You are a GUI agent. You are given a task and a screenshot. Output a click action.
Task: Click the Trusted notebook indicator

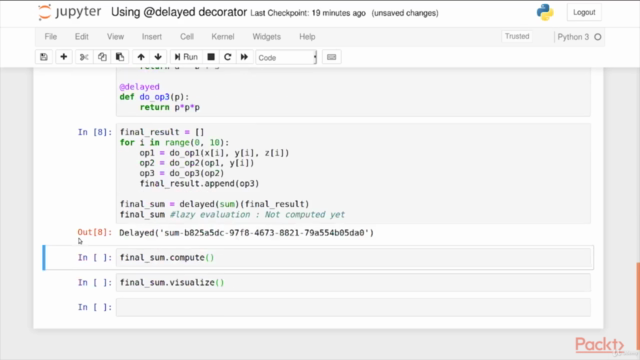pos(517,36)
